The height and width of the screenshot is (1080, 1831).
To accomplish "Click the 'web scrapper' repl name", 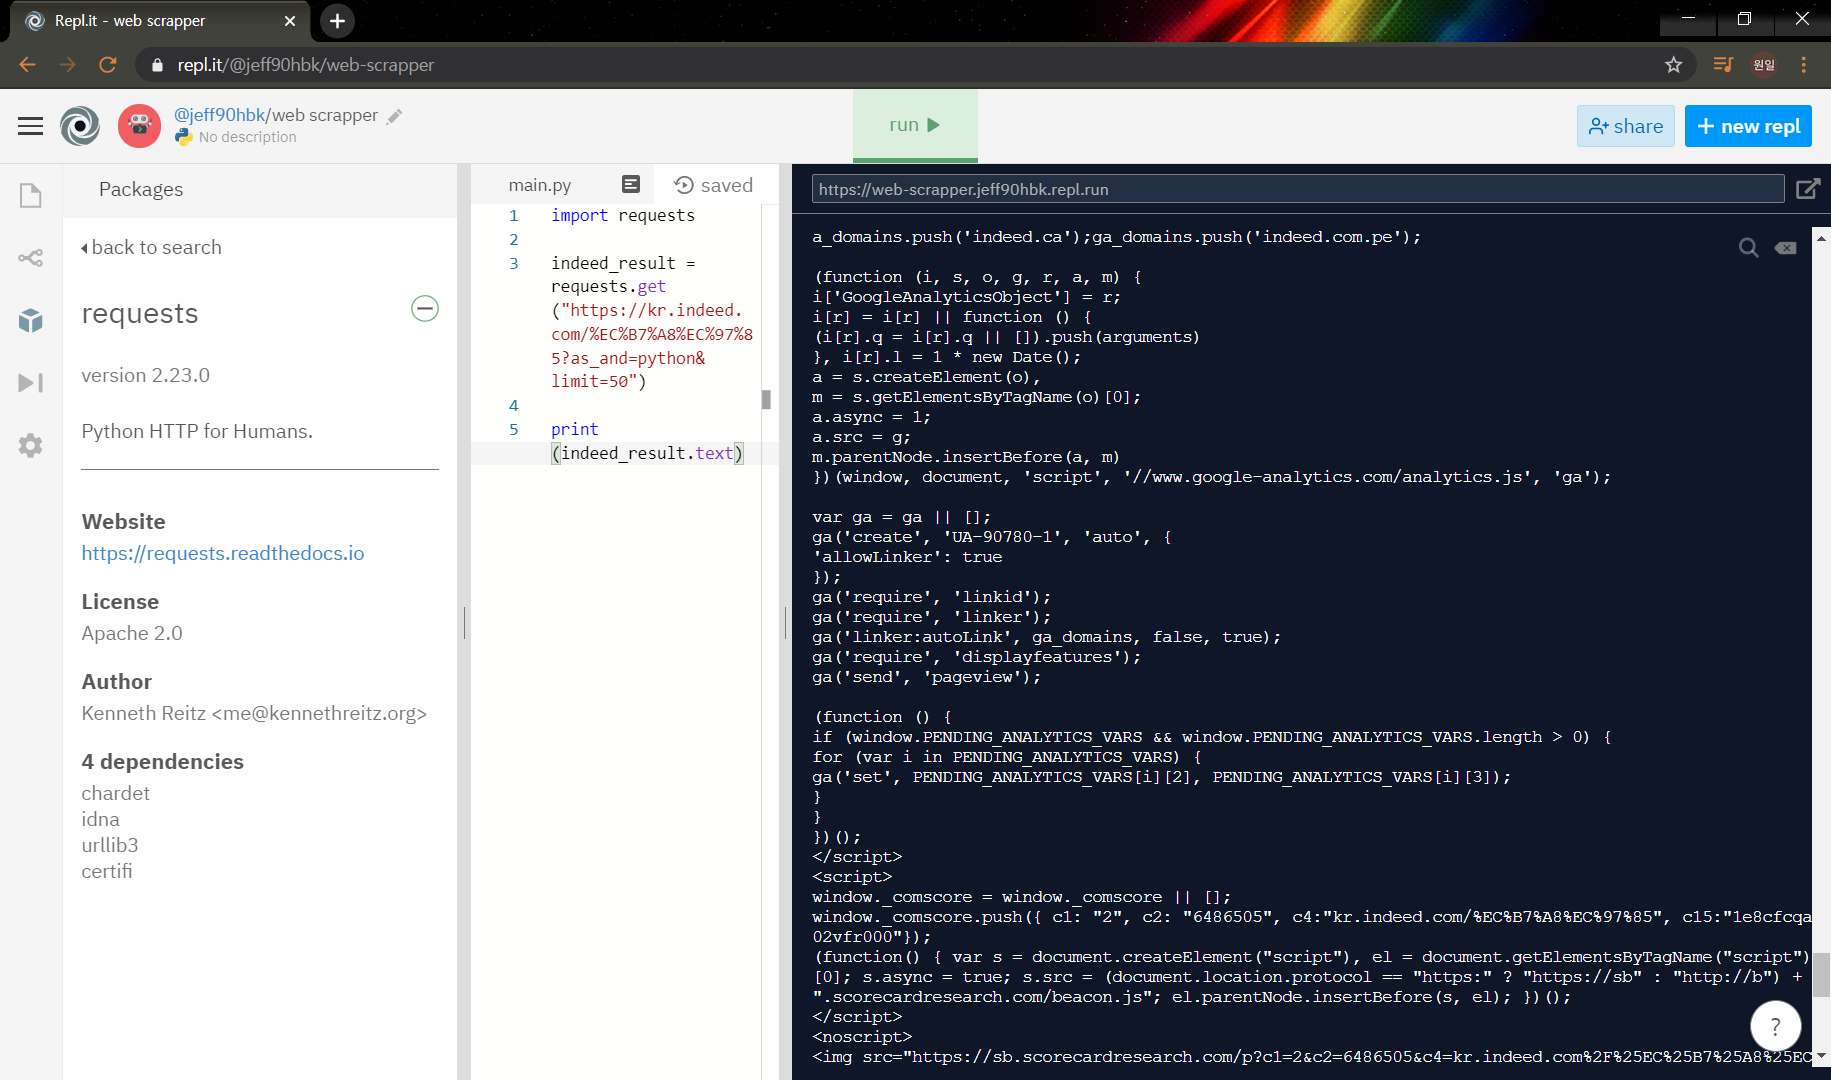I will click(325, 115).
